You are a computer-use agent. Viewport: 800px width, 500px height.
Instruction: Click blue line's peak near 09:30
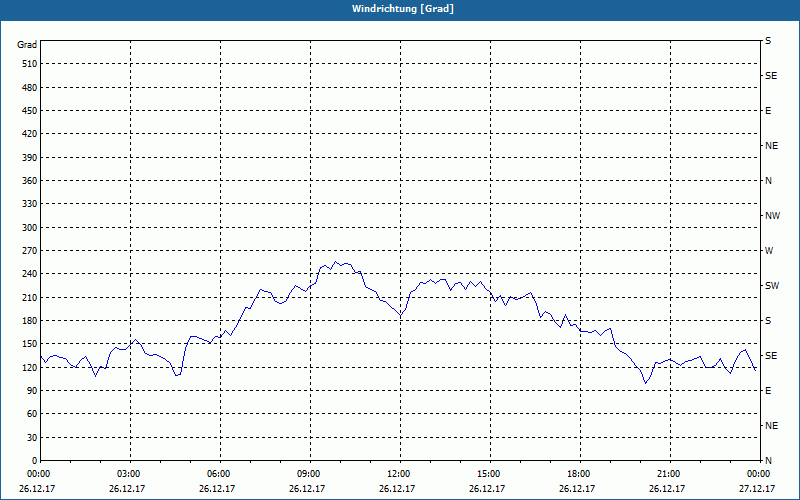tap(335, 262)
